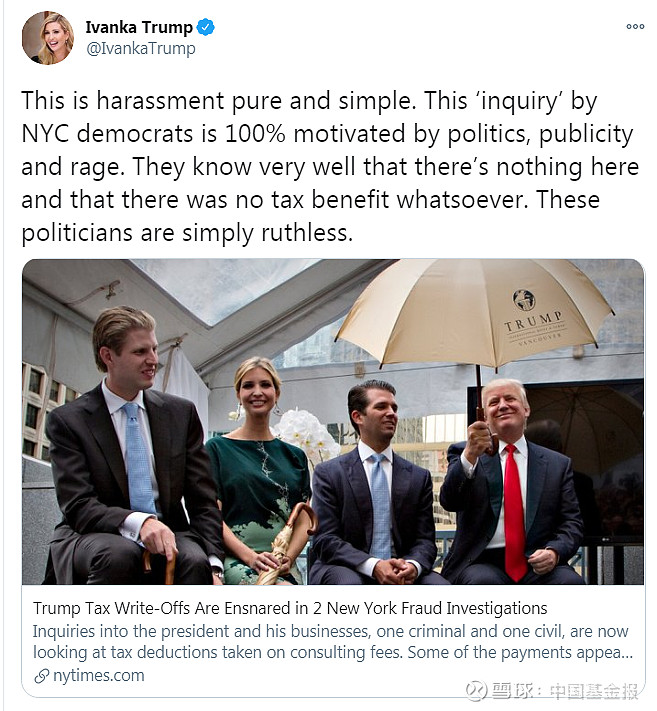Viewport: 657px width, 711px height.
Task: Click the white orchid flowers in the photo
Action: [x=308, y=432]
